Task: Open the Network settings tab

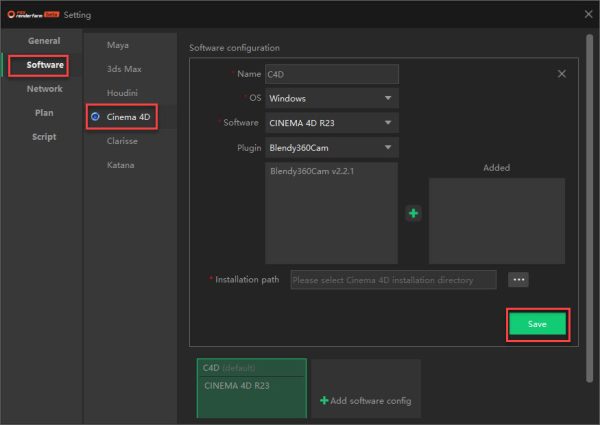Action: point(44,89)
